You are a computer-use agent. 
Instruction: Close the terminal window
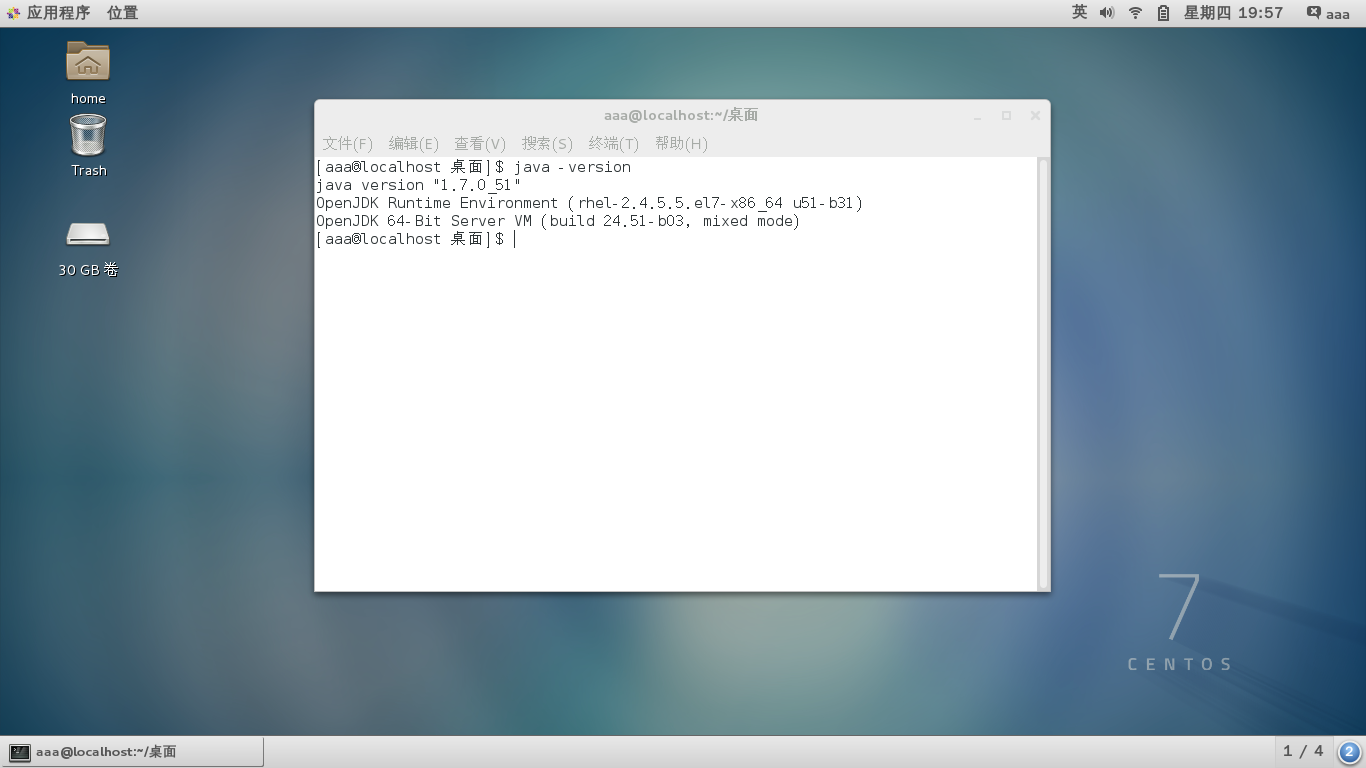(x=1035, y=116)
